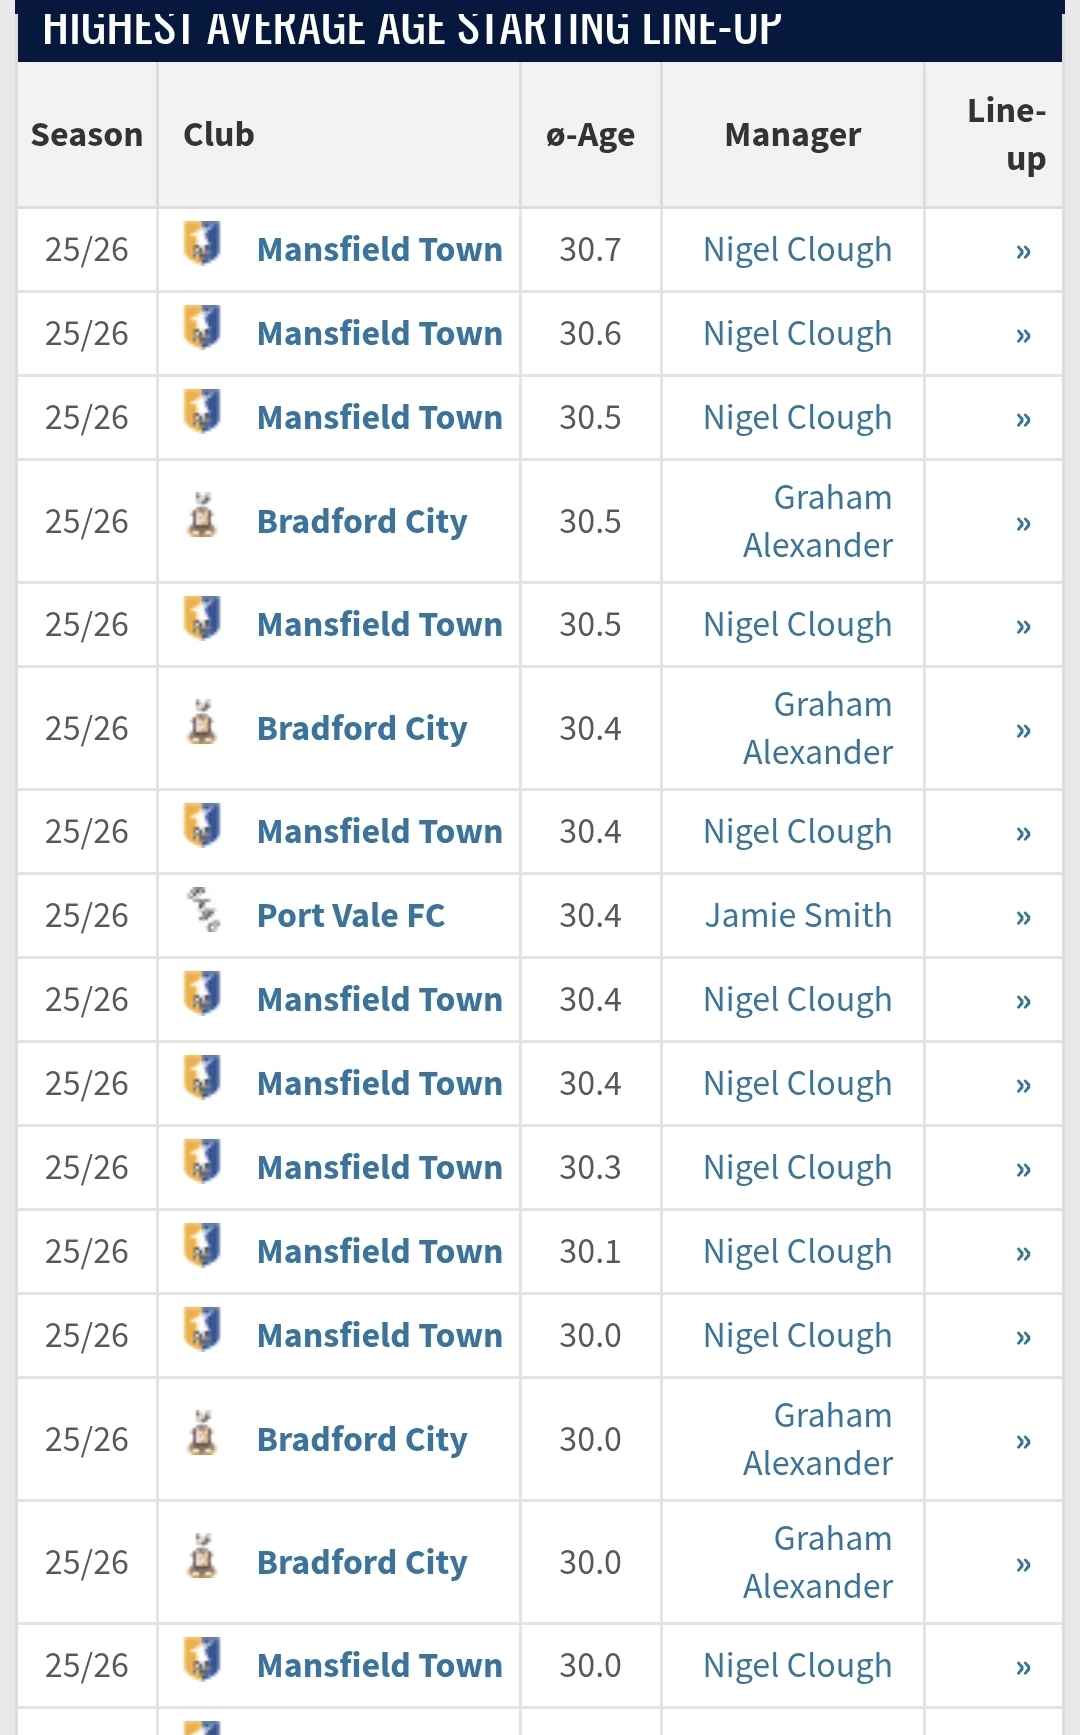Click Mansfield Town crest in 30.3 row
1080x1735 pixels.
pos(202,1161)
